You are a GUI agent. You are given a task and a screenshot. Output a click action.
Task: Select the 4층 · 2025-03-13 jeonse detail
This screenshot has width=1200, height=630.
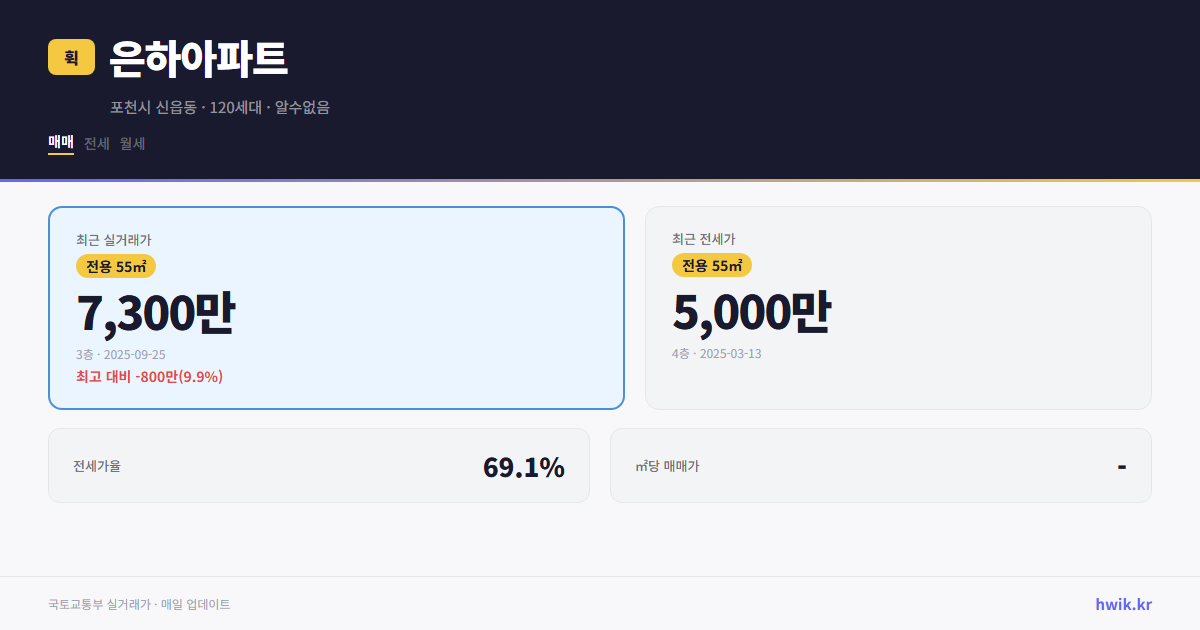[x=716, y=354]
